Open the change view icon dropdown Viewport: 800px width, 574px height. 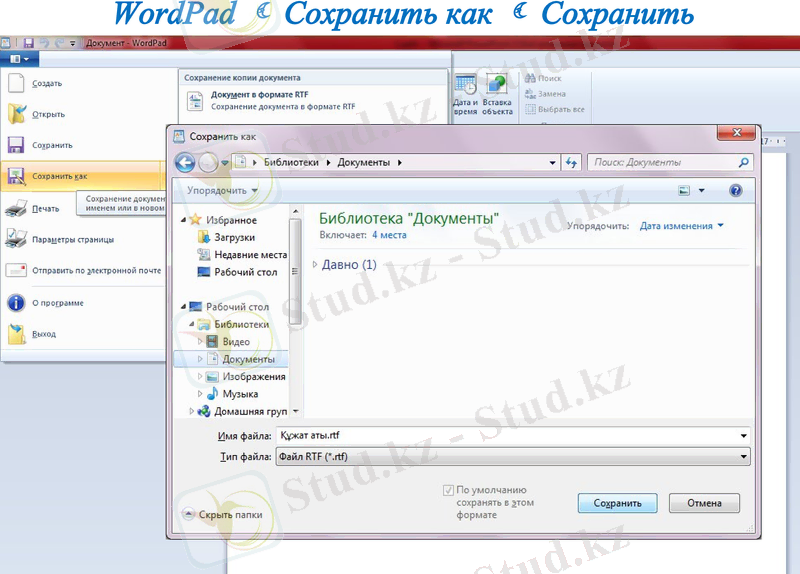pyautogui.click(x=701, y=190)
